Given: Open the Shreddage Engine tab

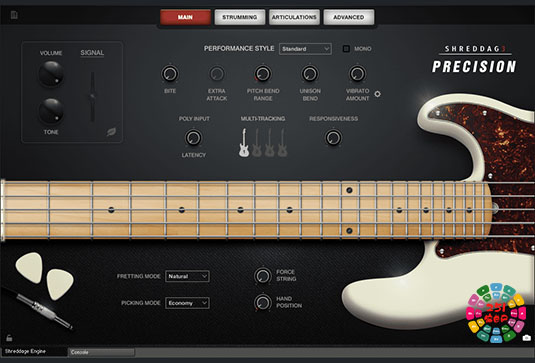Looking at the screenshot, I should [x=34, y=351].
